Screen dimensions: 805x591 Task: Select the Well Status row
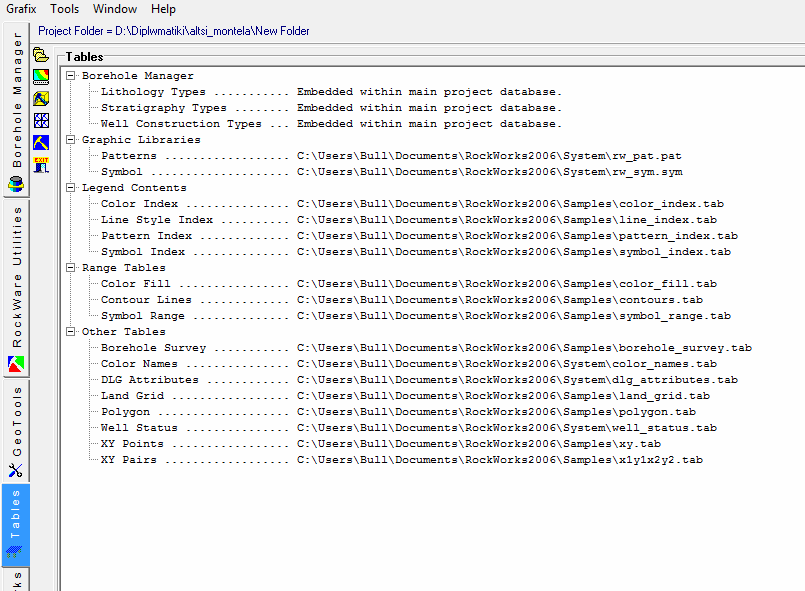pyautogui.click(x=409, y=428)
